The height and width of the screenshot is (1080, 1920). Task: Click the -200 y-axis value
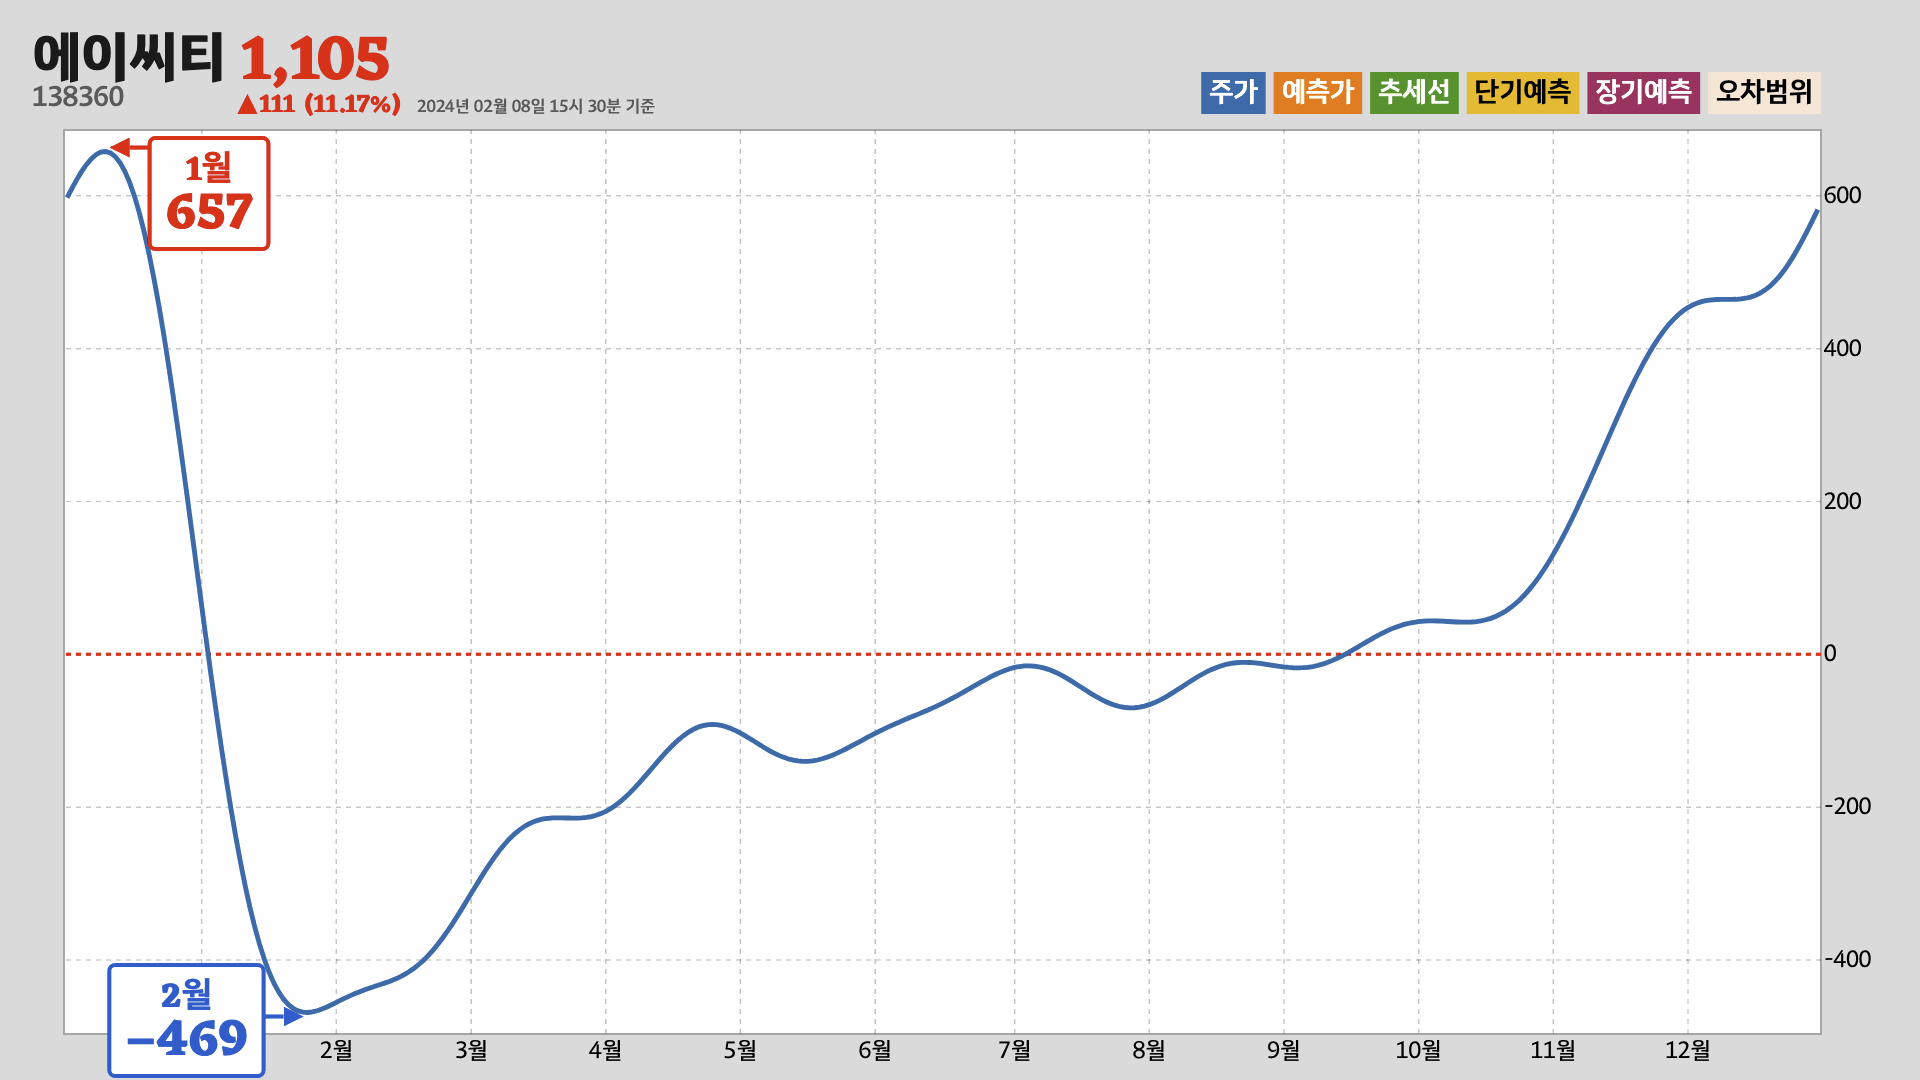pyautogui.click(x=1847, y=807)
